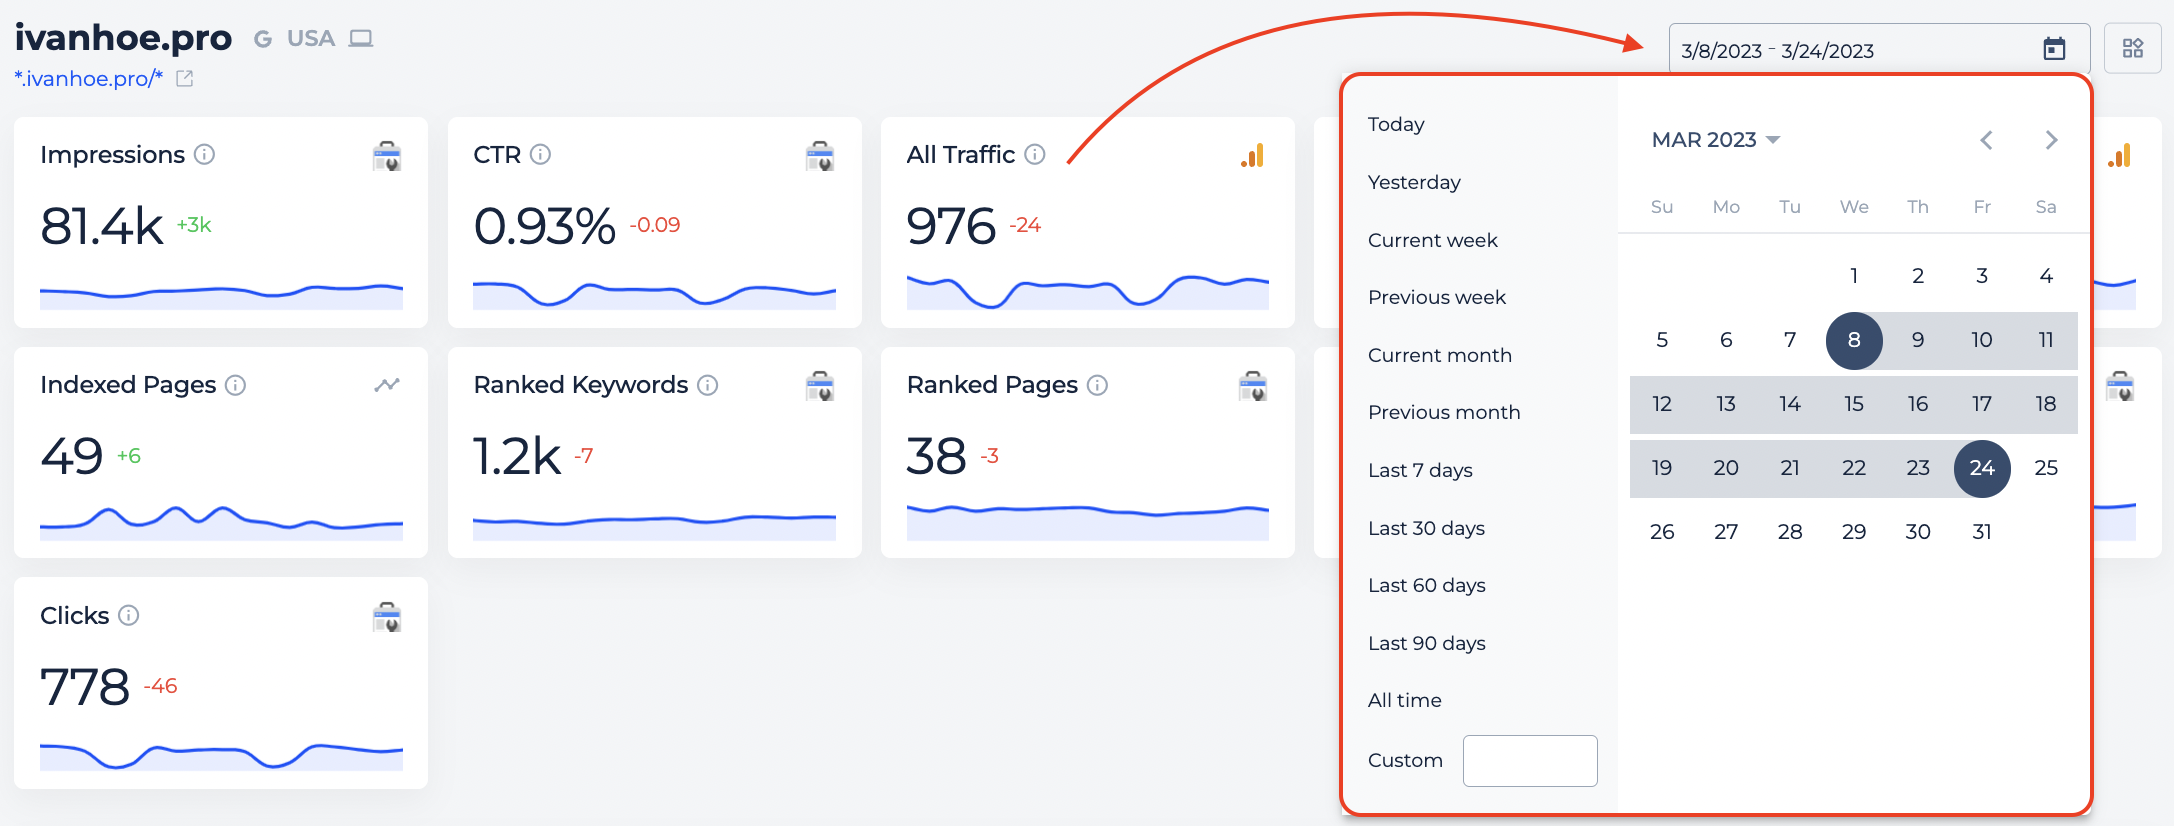The width and height of the screenshot is (2174, 826).
Task: Select March 31 in calendar
Action: click(1982, 532)
